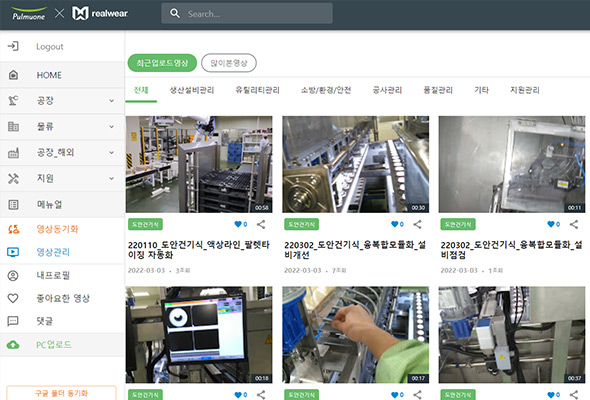Switch to the 기타 tab
Screen dimensions: 590x400
click(x=482, y=90)
